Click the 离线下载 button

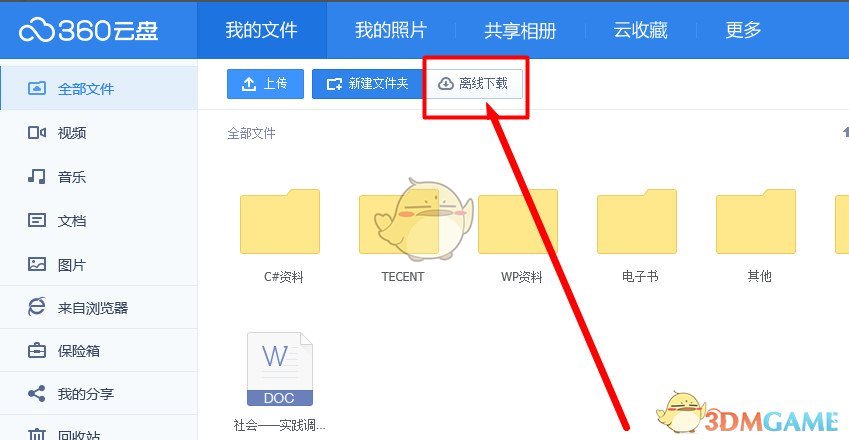tap(475, 84)
